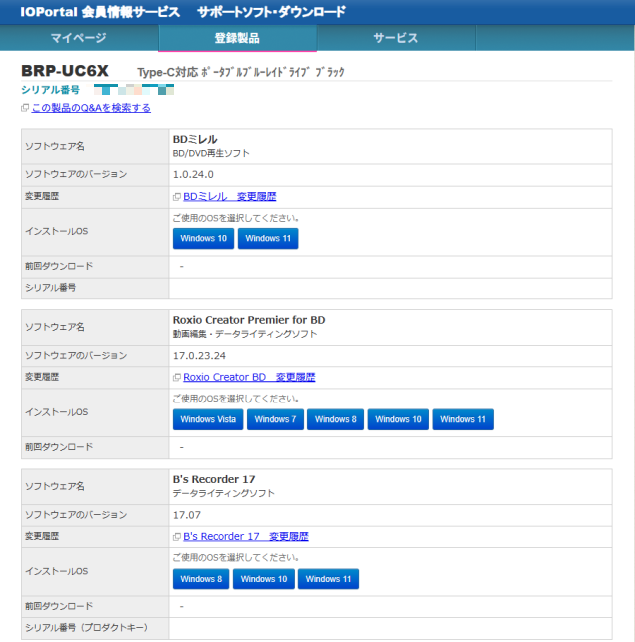Select Windows Vista for Roxio Creator
Image resolution: width=635 pixels, height=642 pixels.
click(x=208, y=419)
